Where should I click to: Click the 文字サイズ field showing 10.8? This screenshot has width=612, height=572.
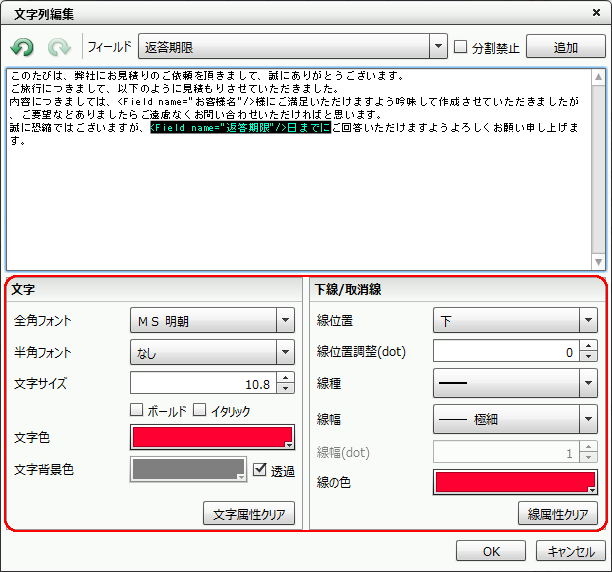point(203,383)
